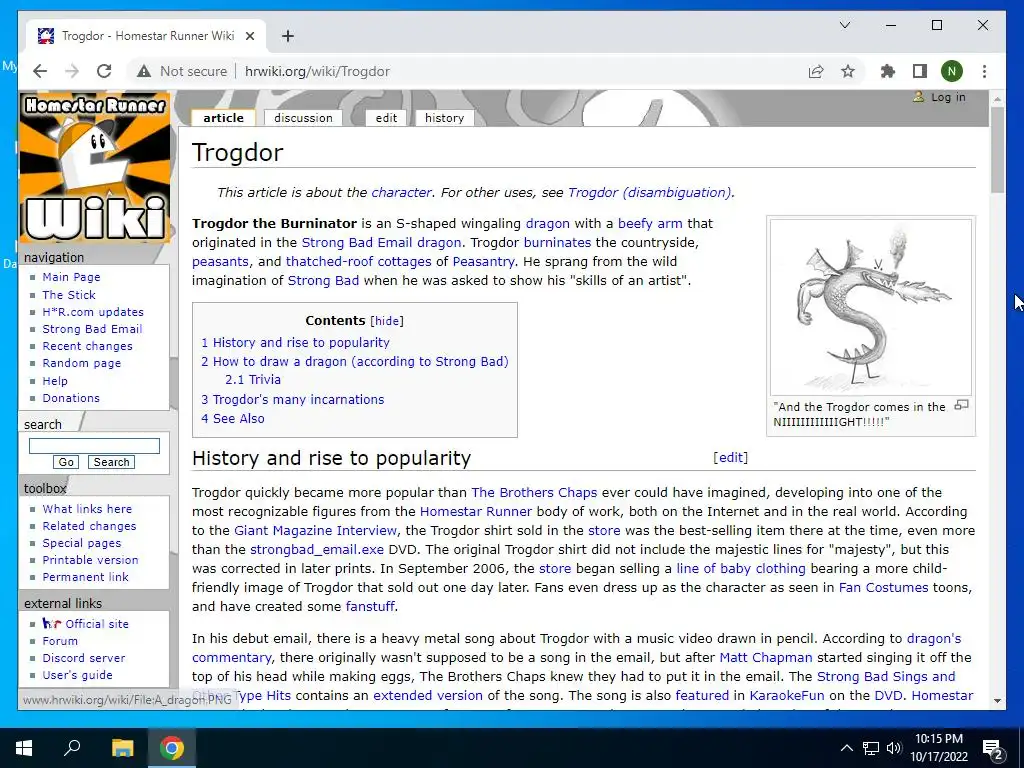Image resolution: width=1024 pixels, height=768 pixels.
Task: Open Strong Bad Email sidebar link
Action: click(92, 328)
